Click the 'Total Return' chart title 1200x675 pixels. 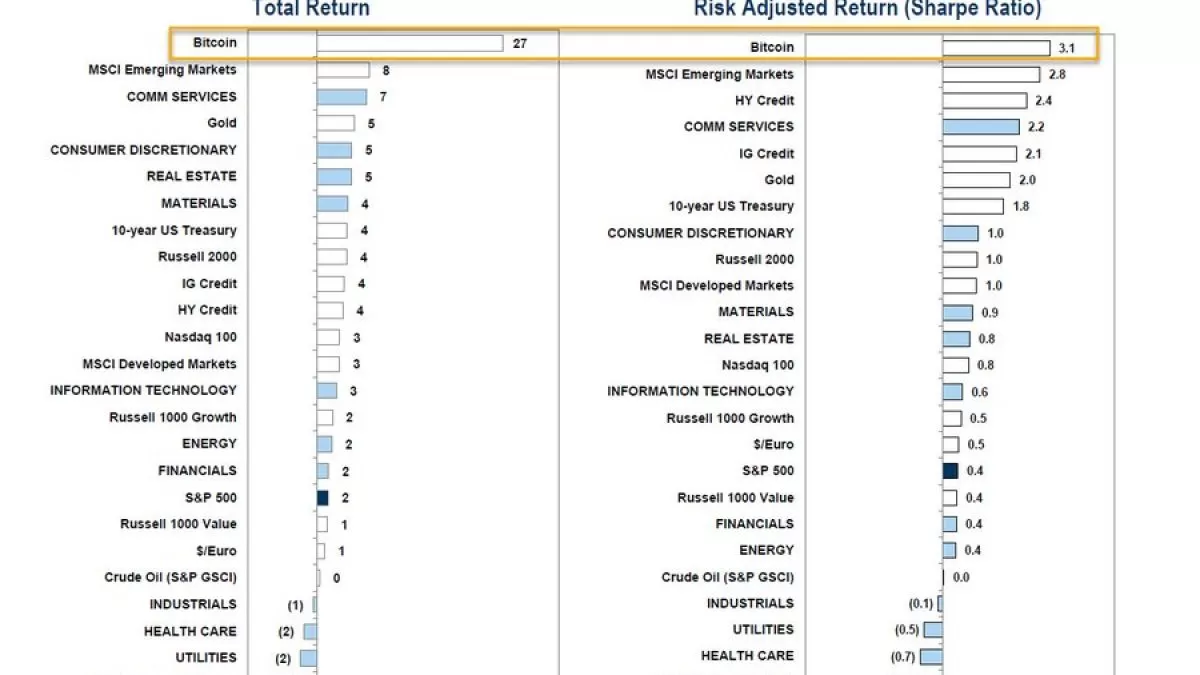point(311,9)
